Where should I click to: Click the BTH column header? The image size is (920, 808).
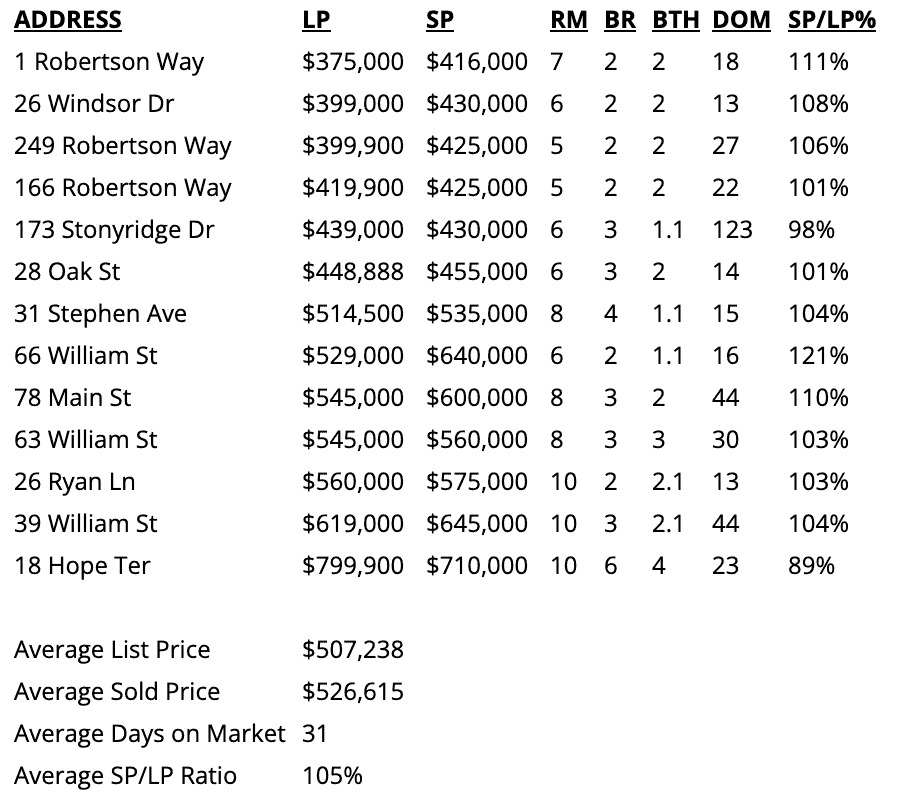pos(675,20)
